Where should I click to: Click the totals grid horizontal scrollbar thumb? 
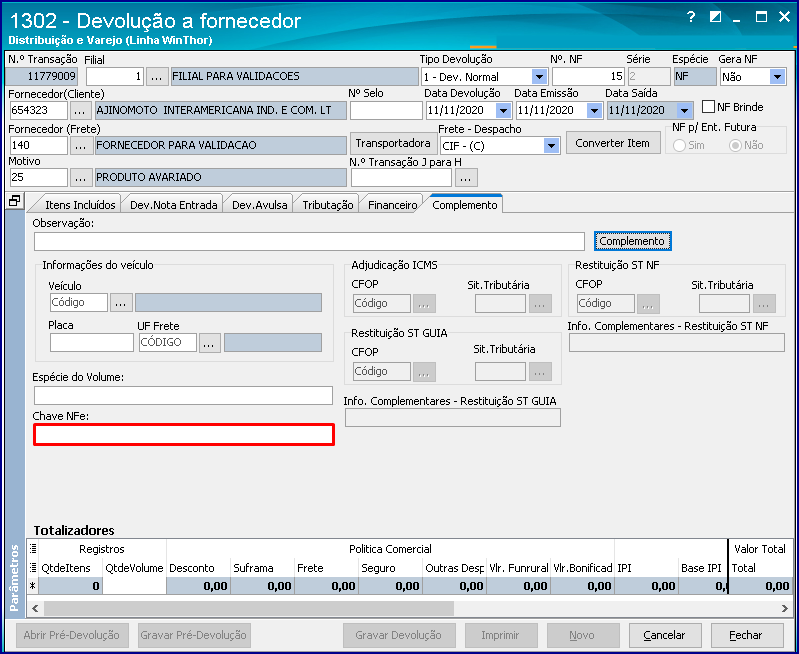tap(249, 608)
